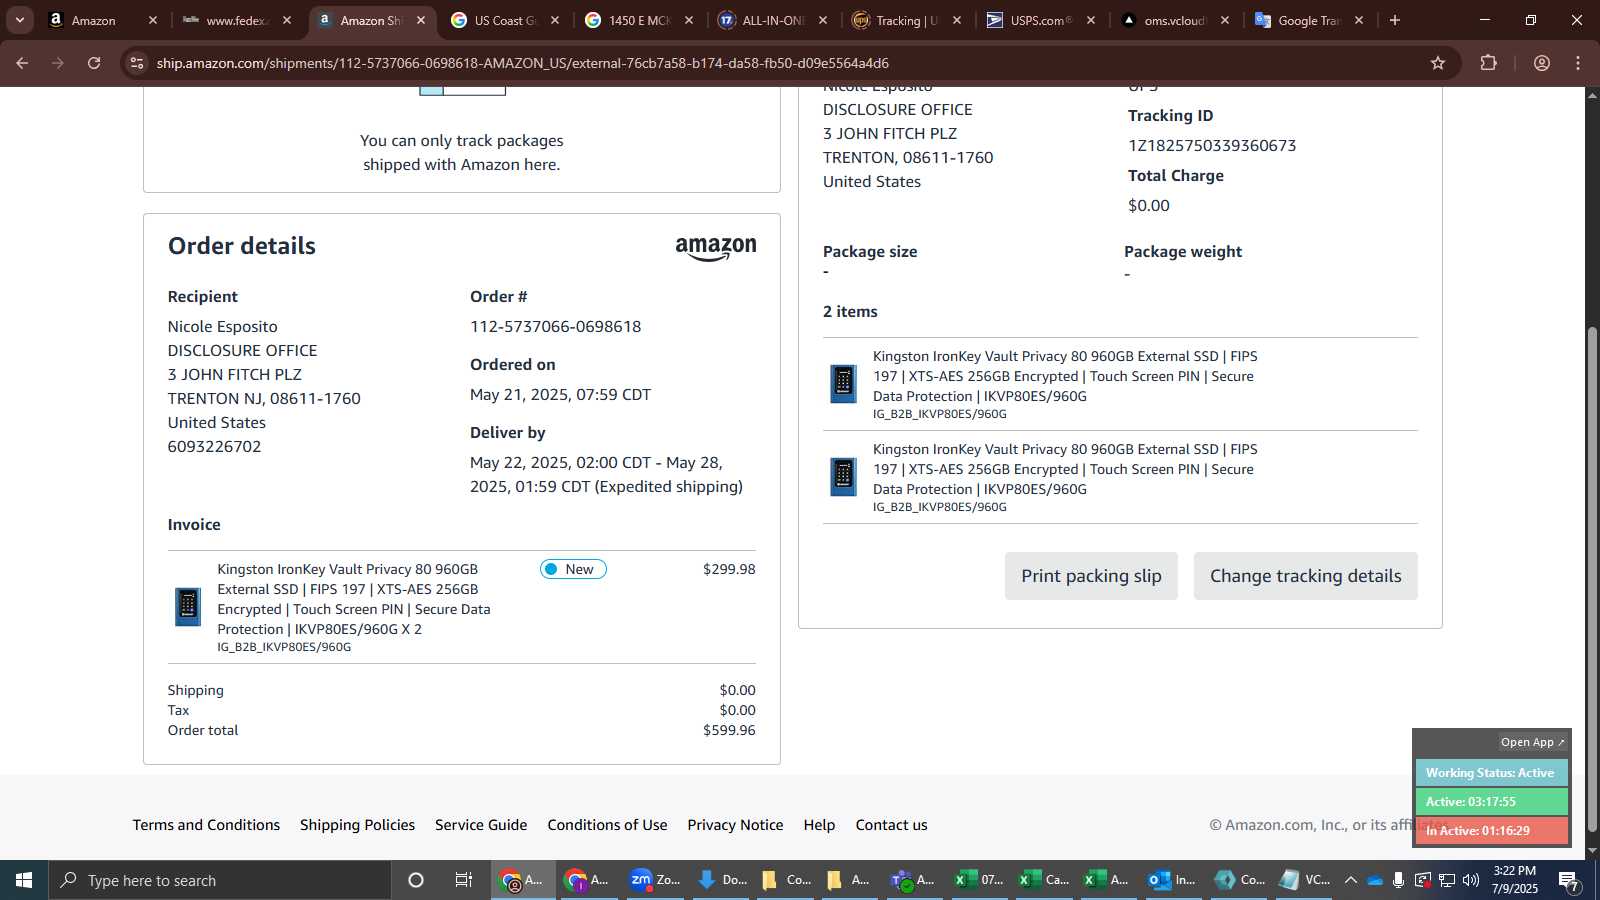The width and height of the screenshot is (1600, 900).
Task: Open the Help footer link
Action: point(819,825)
